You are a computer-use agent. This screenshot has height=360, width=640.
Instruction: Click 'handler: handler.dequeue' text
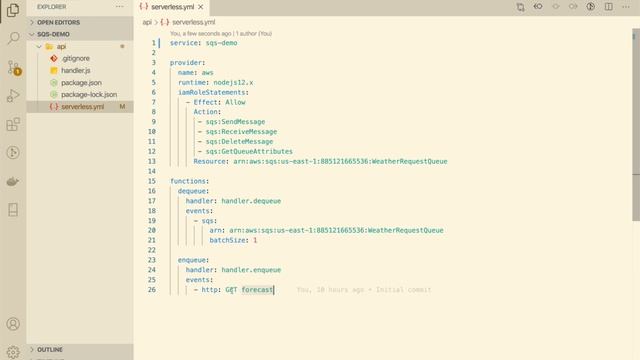point(233,201)
